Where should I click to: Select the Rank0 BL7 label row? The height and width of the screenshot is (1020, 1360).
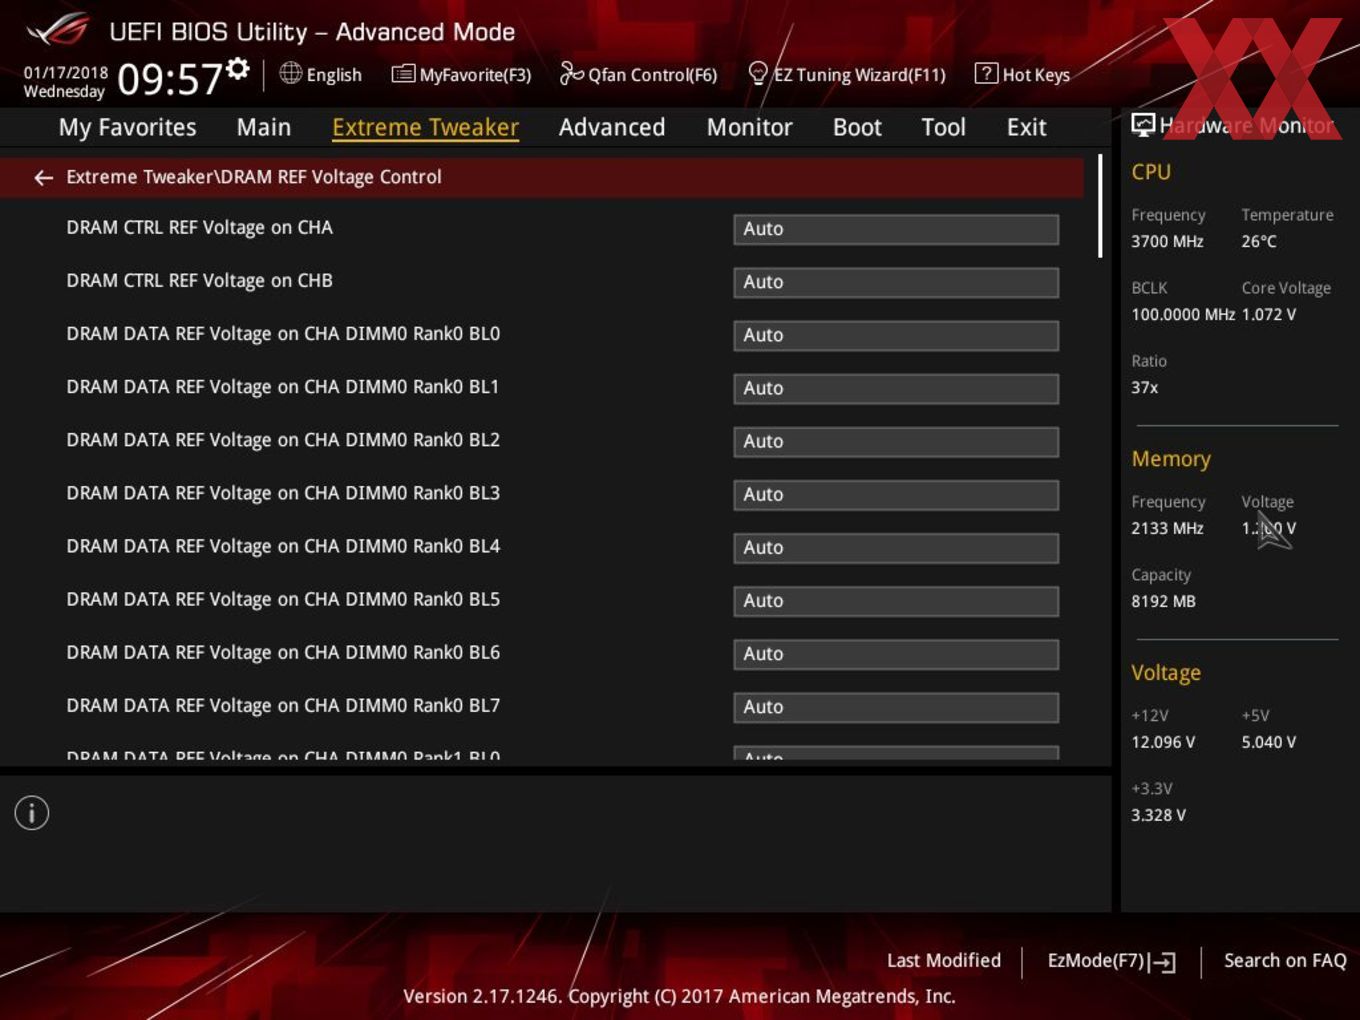point(283,705)
